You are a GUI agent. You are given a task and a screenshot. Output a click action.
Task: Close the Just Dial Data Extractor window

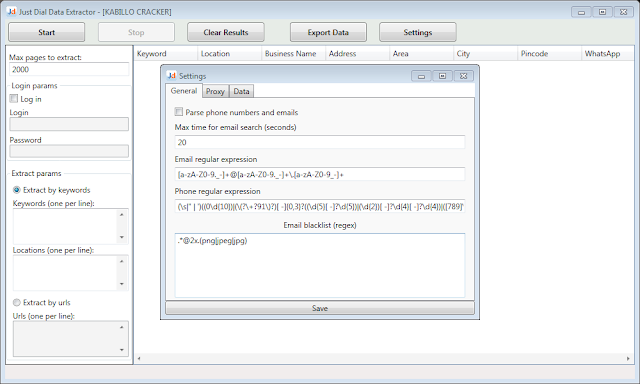click(624, 12)
